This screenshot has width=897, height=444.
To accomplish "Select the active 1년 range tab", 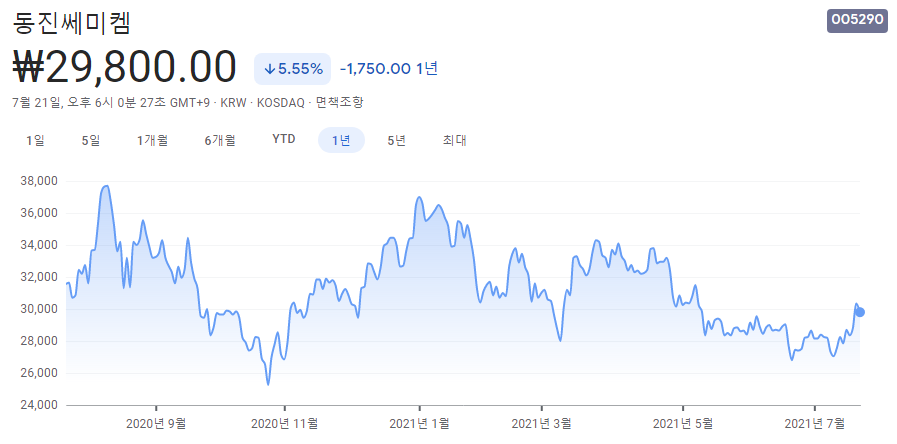I will click(x=341, y=140).
